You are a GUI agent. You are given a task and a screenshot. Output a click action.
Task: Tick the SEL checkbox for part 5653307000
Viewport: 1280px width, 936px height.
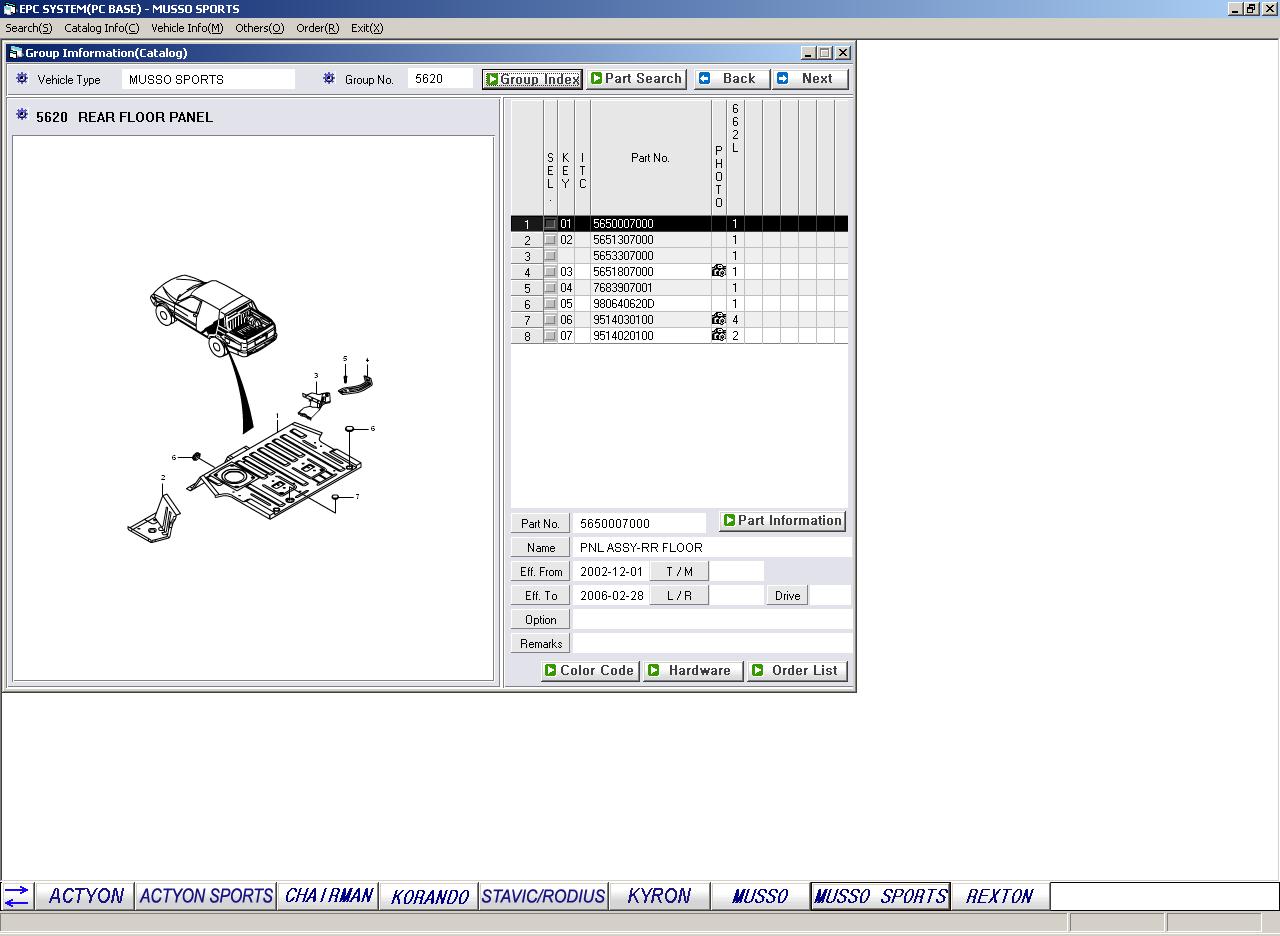(x=550, y=256)
